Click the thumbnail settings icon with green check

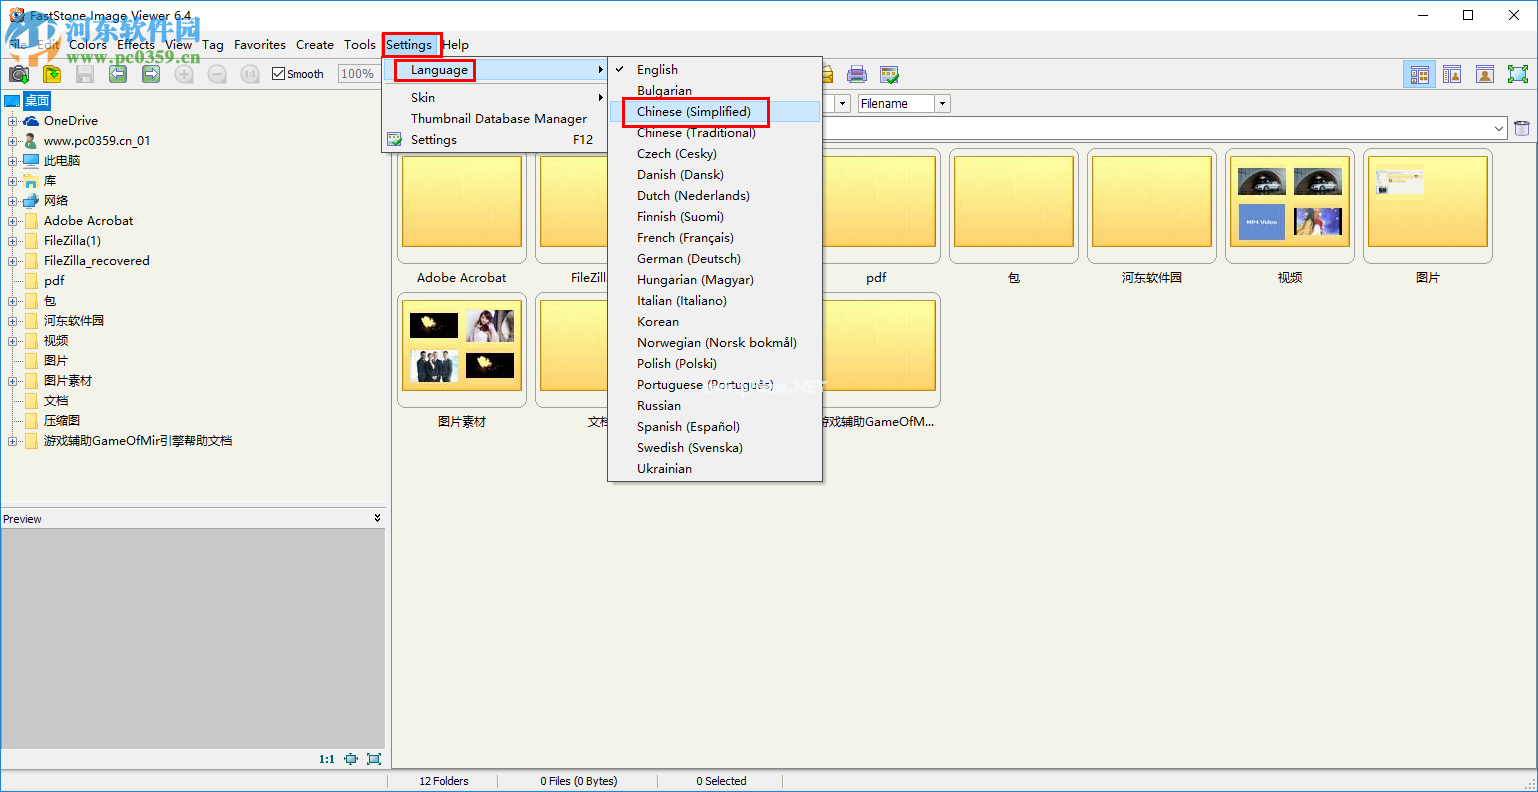click(889, 74)
